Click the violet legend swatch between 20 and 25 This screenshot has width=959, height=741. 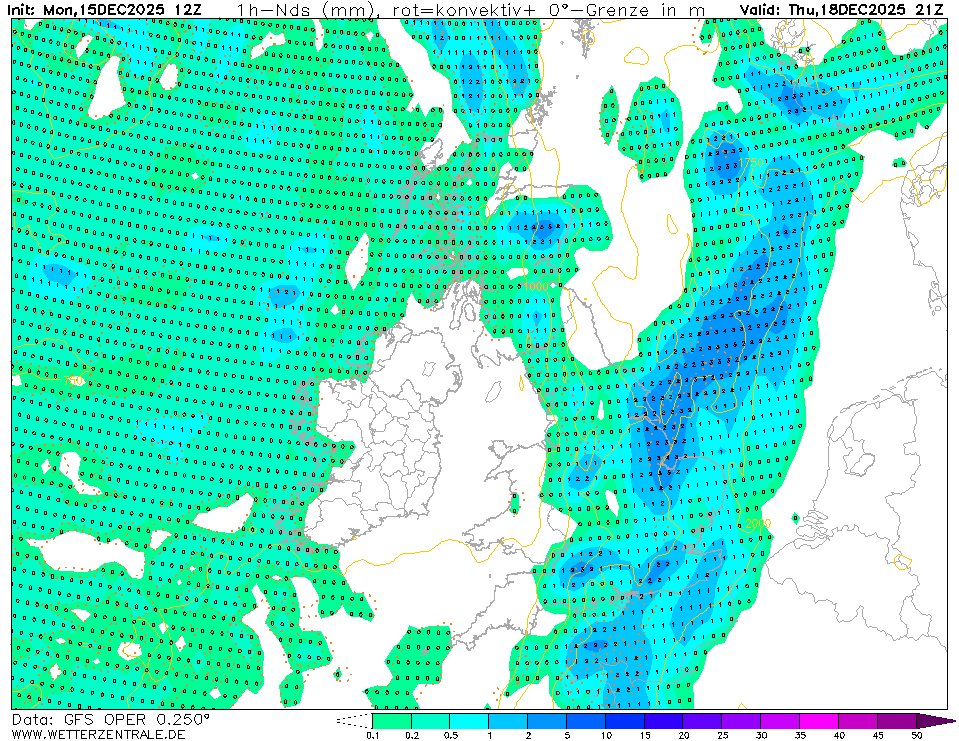(x=703, y=720)
